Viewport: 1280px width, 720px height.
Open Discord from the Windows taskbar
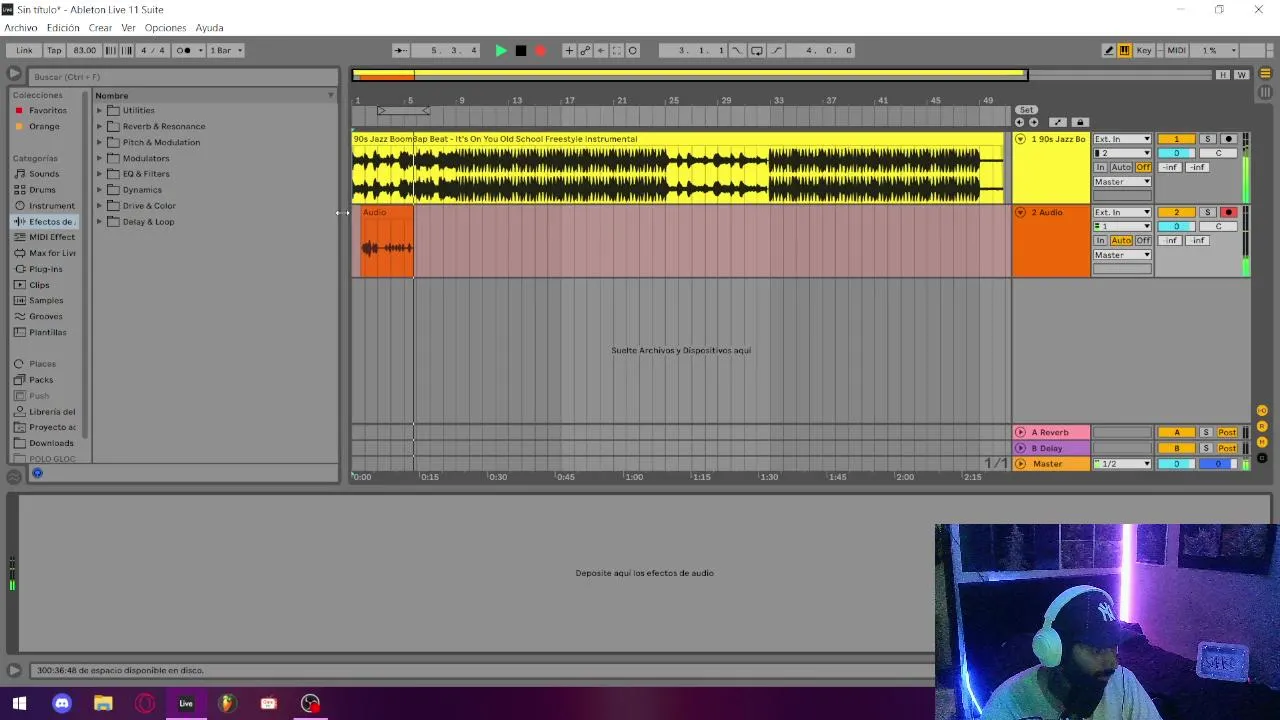tap(62, 703)
